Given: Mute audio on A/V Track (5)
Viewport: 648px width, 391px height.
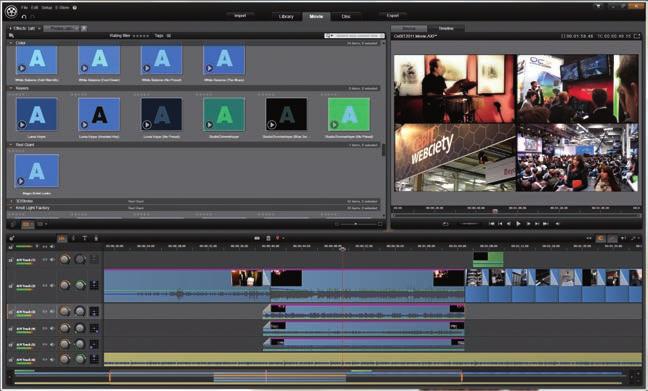Looking at the screenshot, I should [x=52, y=344].
